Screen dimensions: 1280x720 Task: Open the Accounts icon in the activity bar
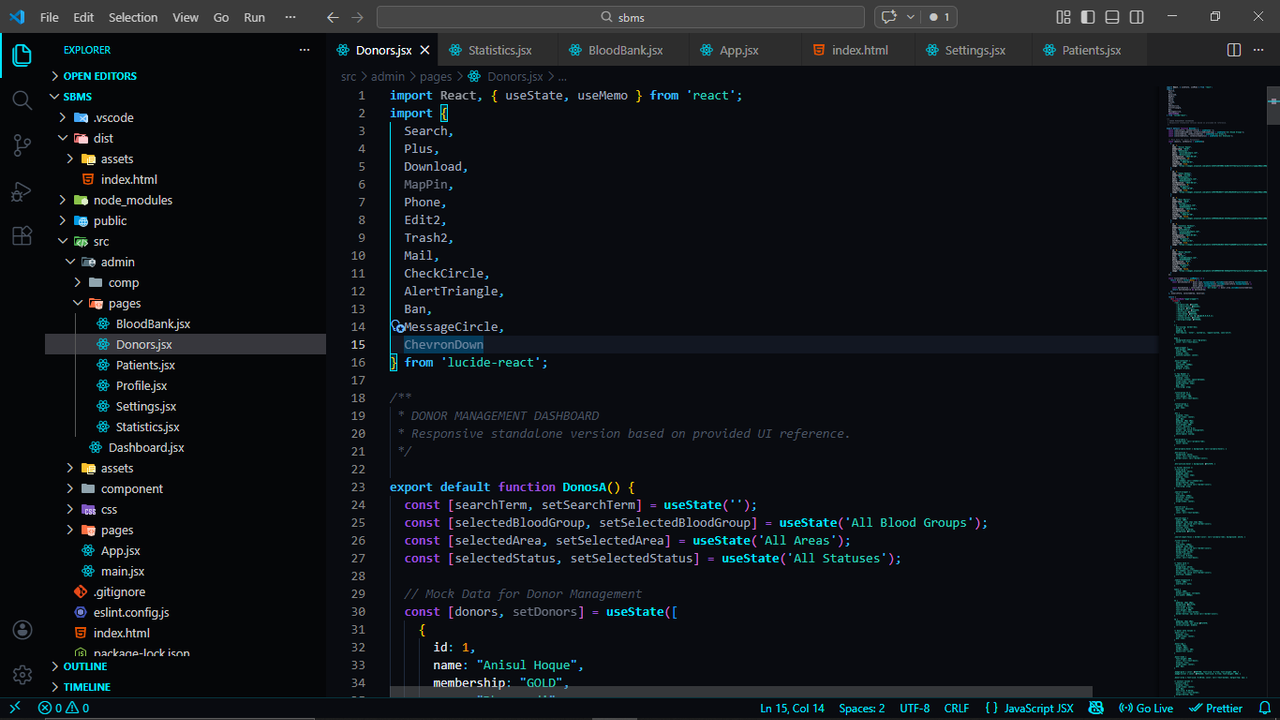[22, 630]
